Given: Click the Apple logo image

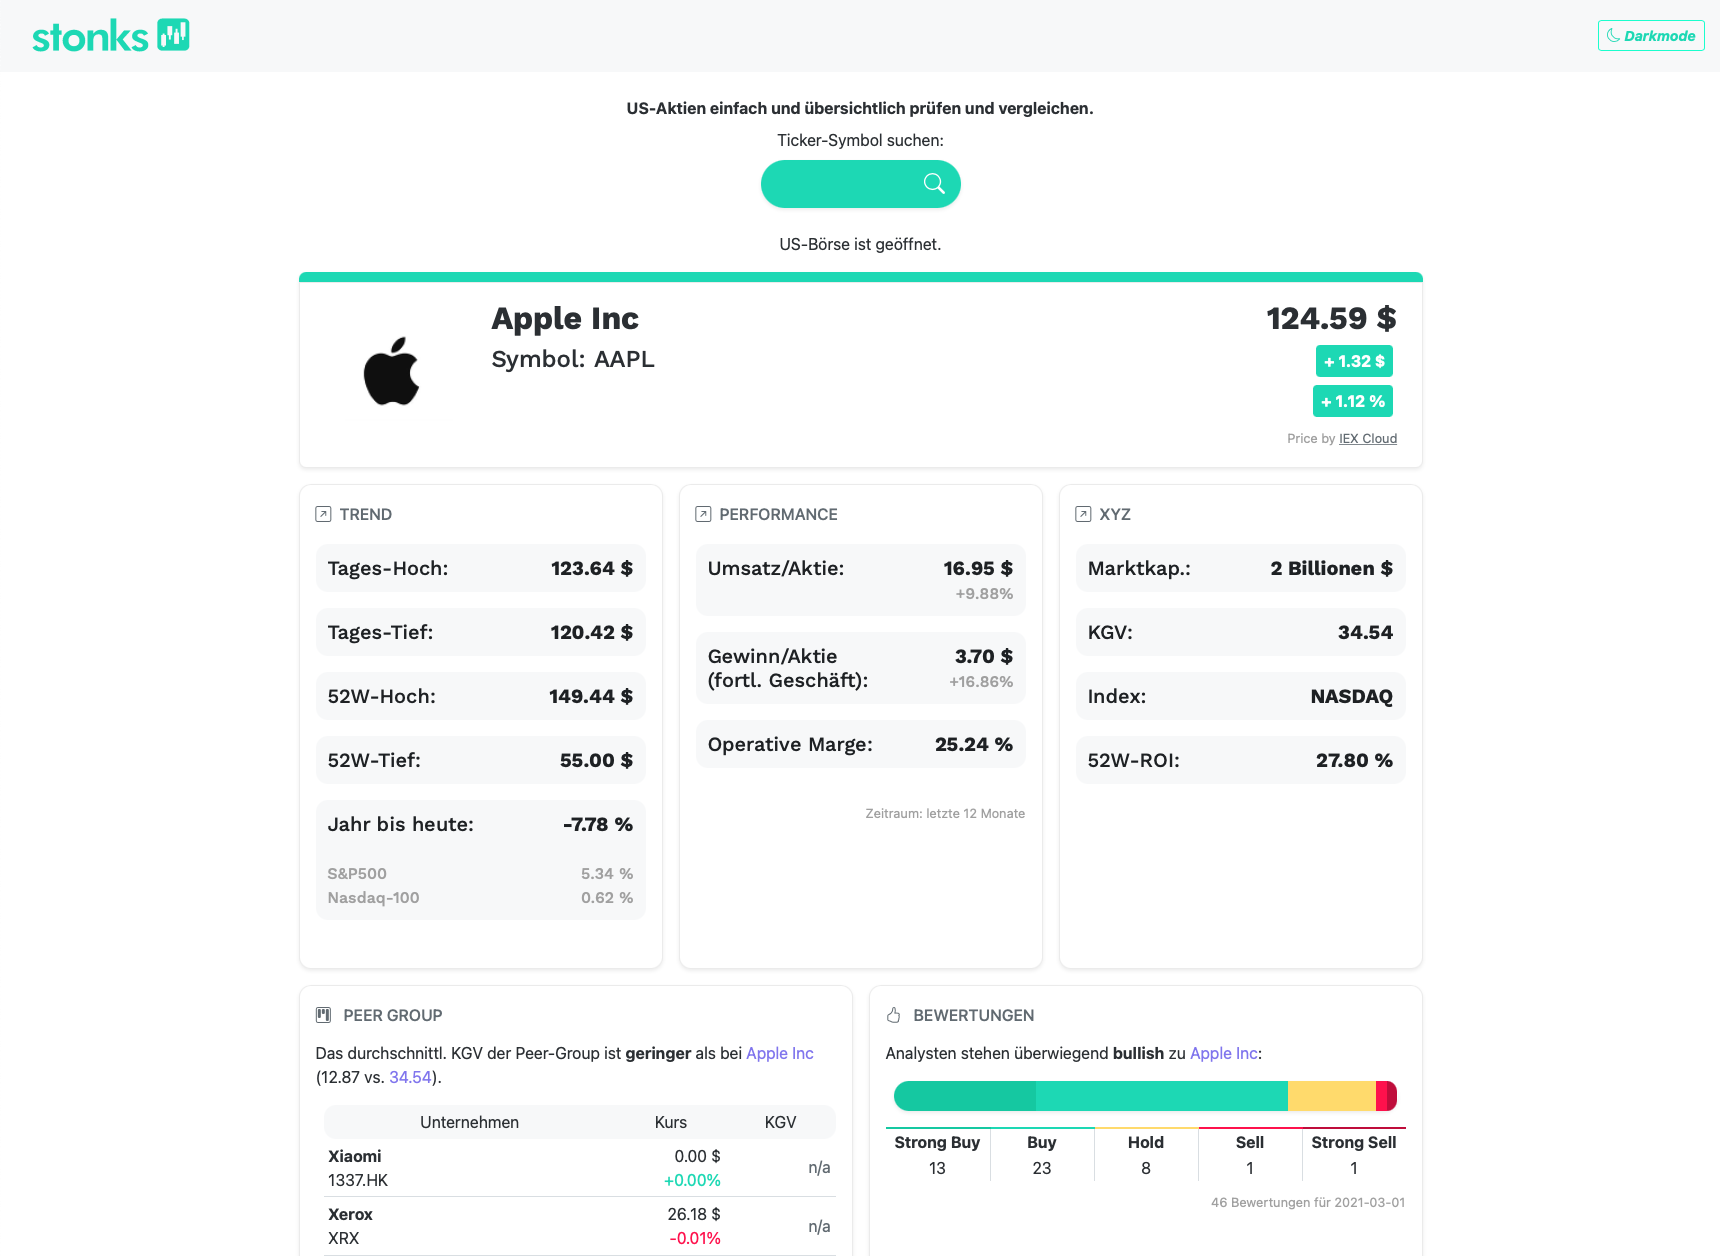Looking at the screenshot, I should click(391, 371).
